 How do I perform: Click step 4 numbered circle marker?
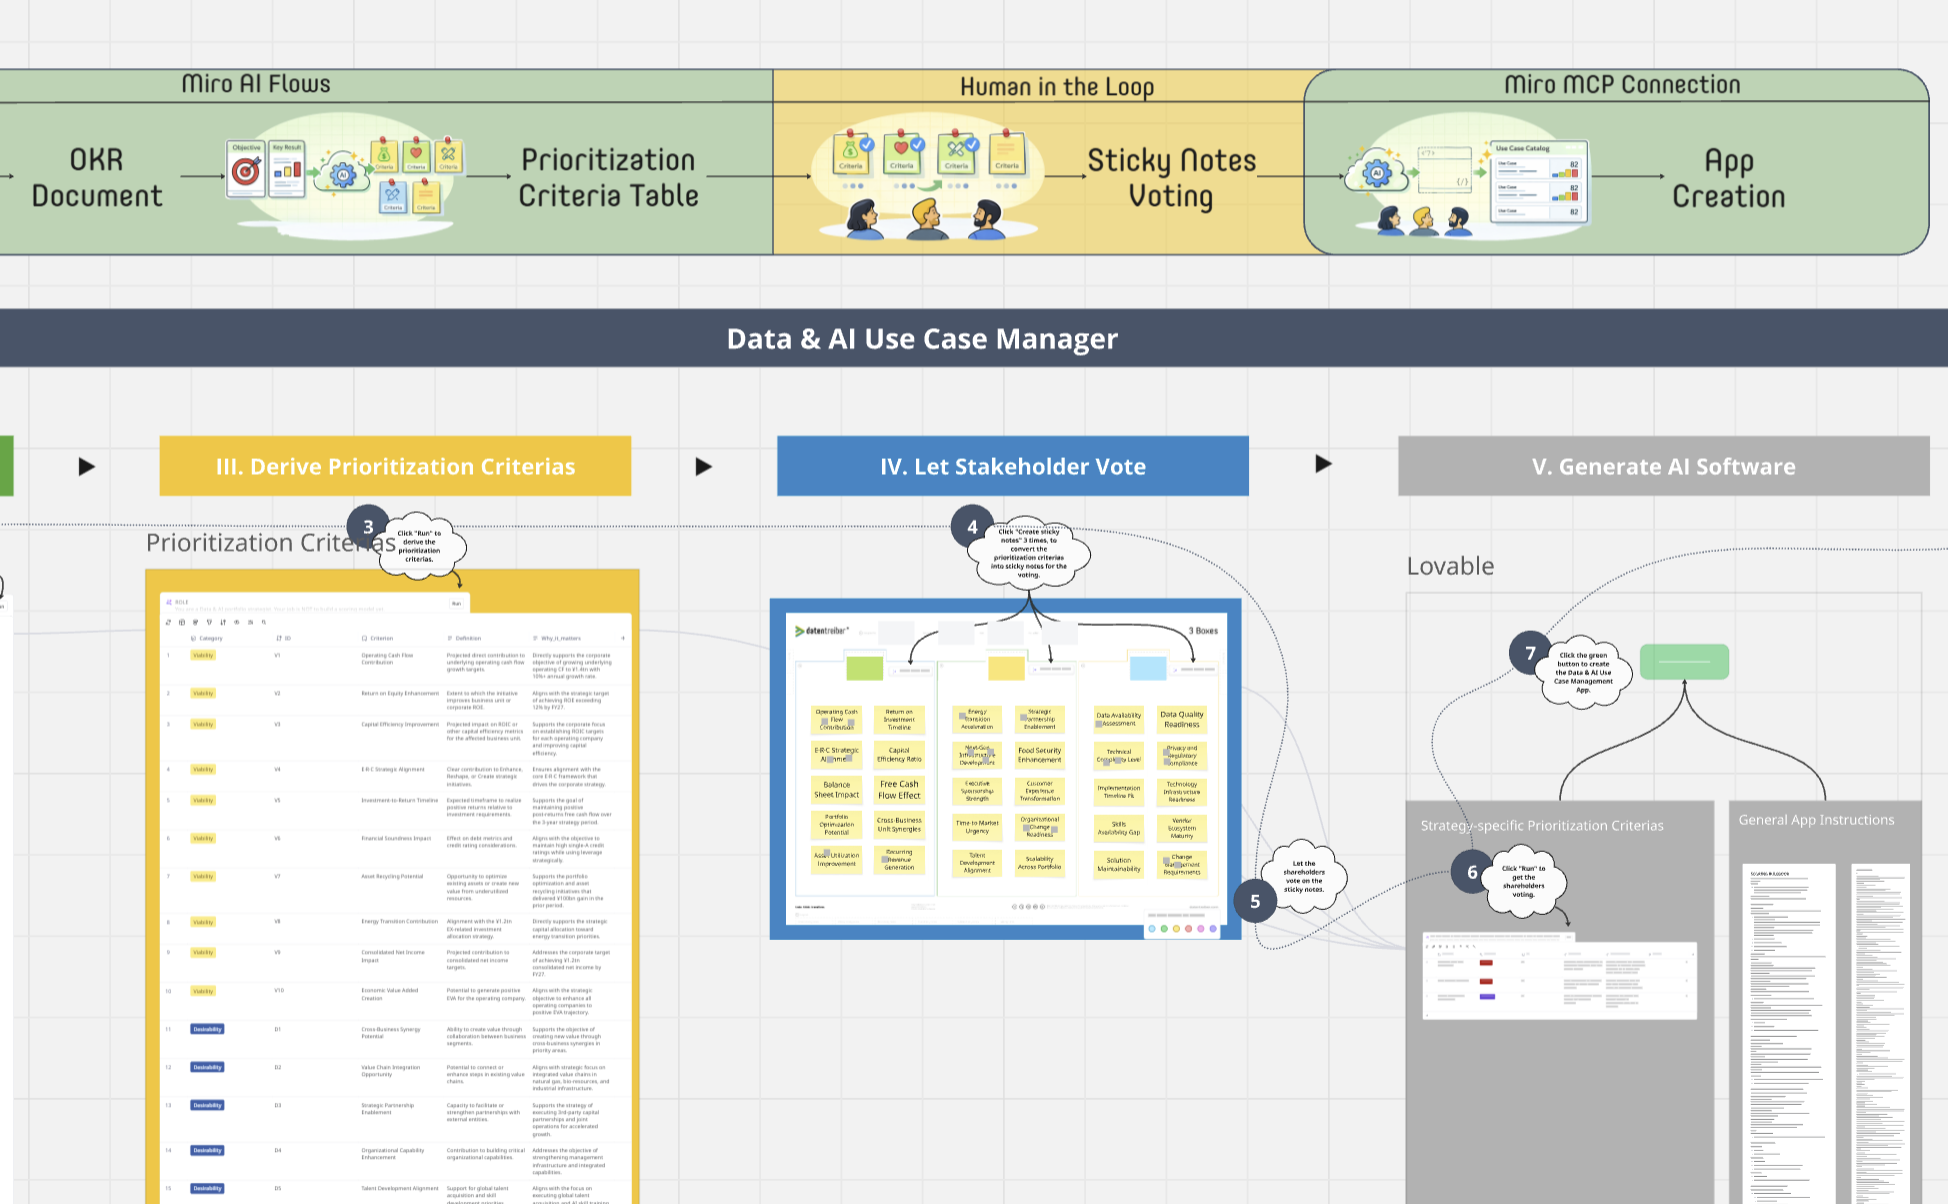(x=972, y=527)
